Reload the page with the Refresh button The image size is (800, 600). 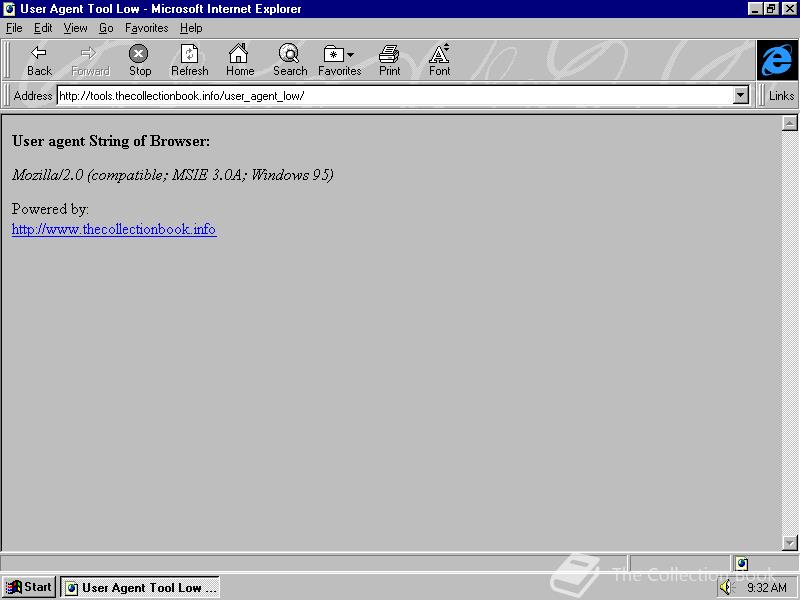coord(189,60)
